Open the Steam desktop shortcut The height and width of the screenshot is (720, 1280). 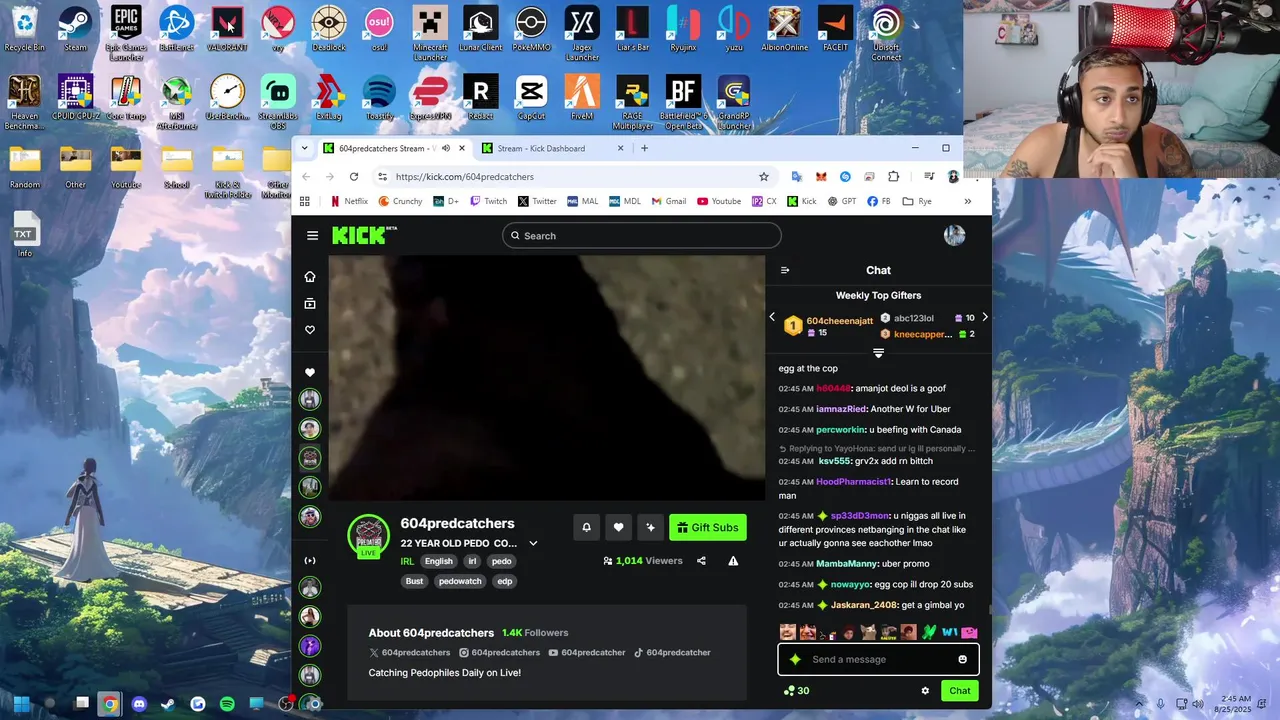tap(75, 29)
